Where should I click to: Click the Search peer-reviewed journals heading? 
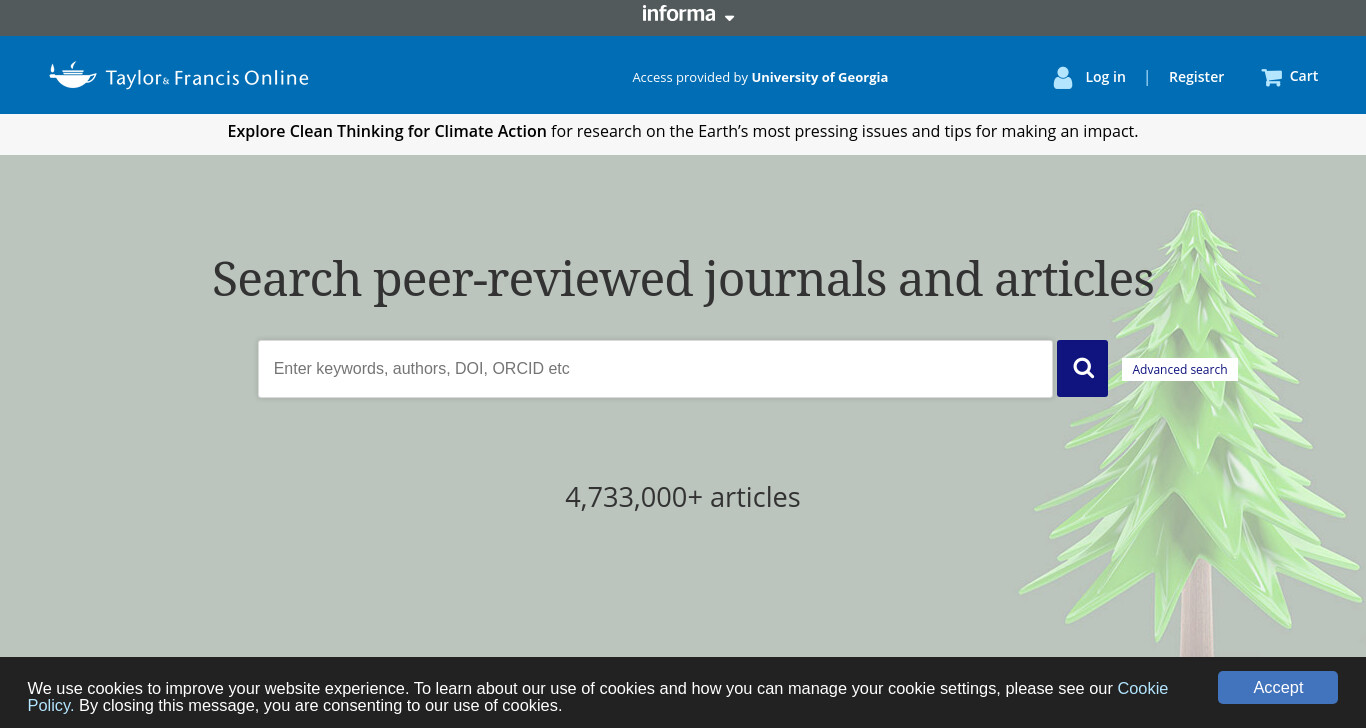(x=683, y=279)
